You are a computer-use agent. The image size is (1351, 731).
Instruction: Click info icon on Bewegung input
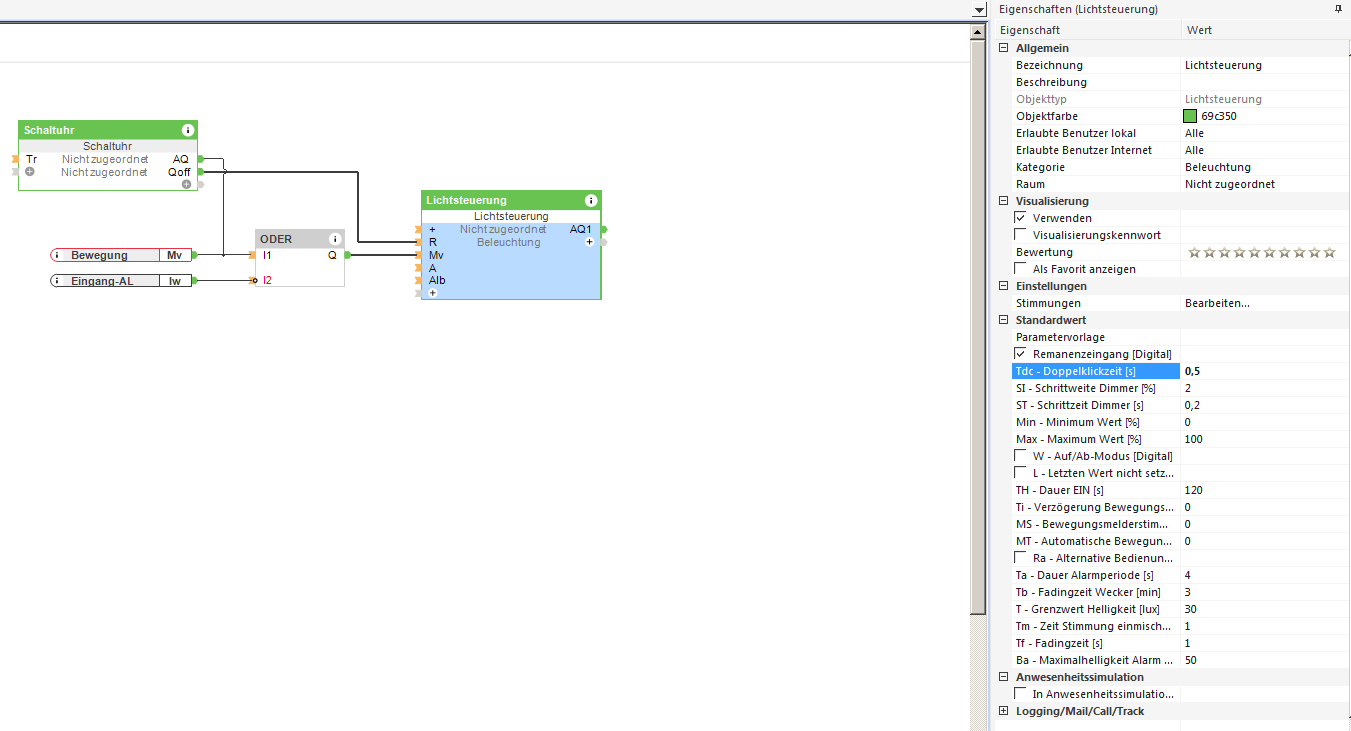tap(57, 255)
